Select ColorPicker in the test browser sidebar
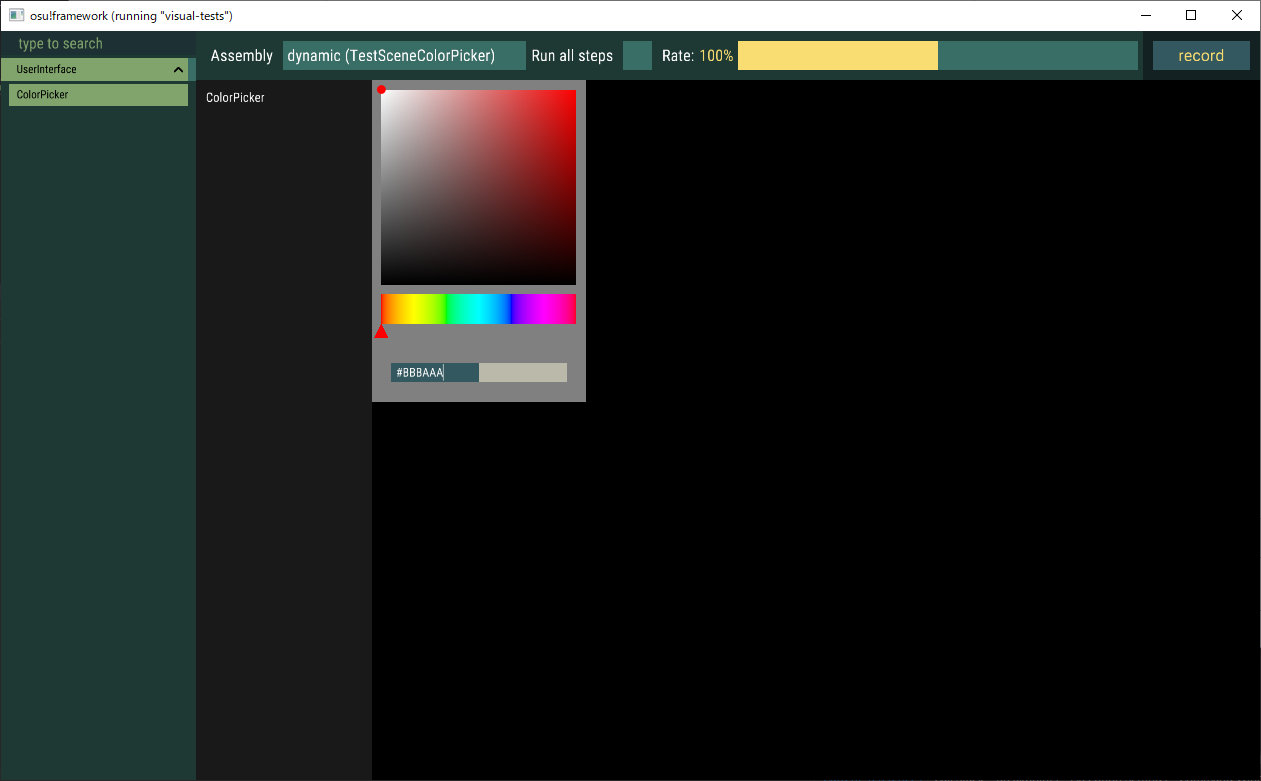 tap(97, 94)
